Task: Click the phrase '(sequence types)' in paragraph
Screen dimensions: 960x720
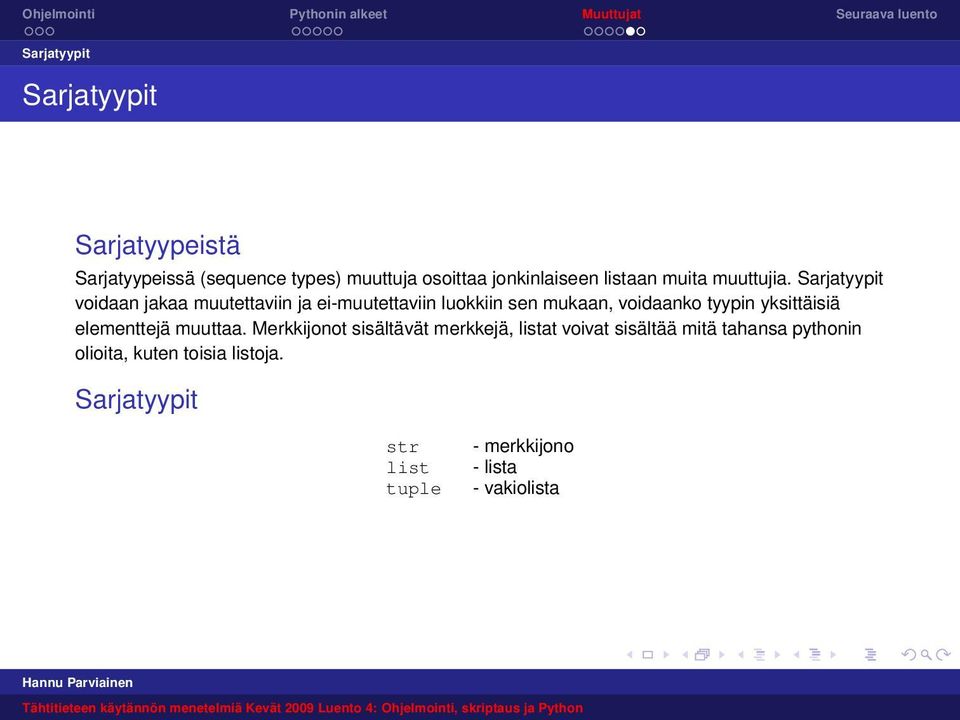Action: click(x=270, y=279)
